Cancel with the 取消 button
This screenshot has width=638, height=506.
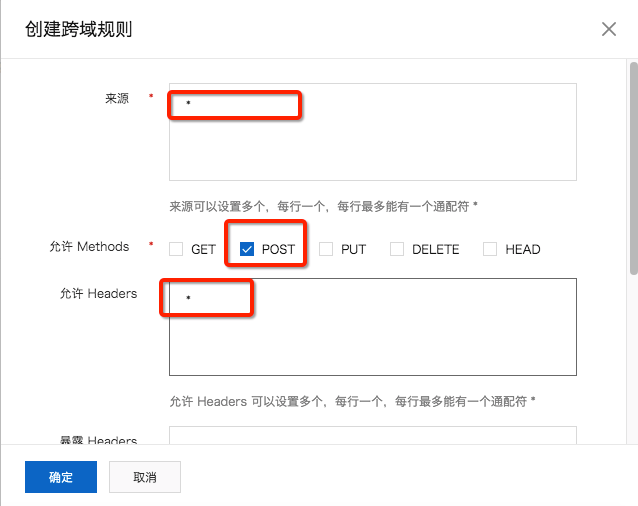tap(145, 477)
